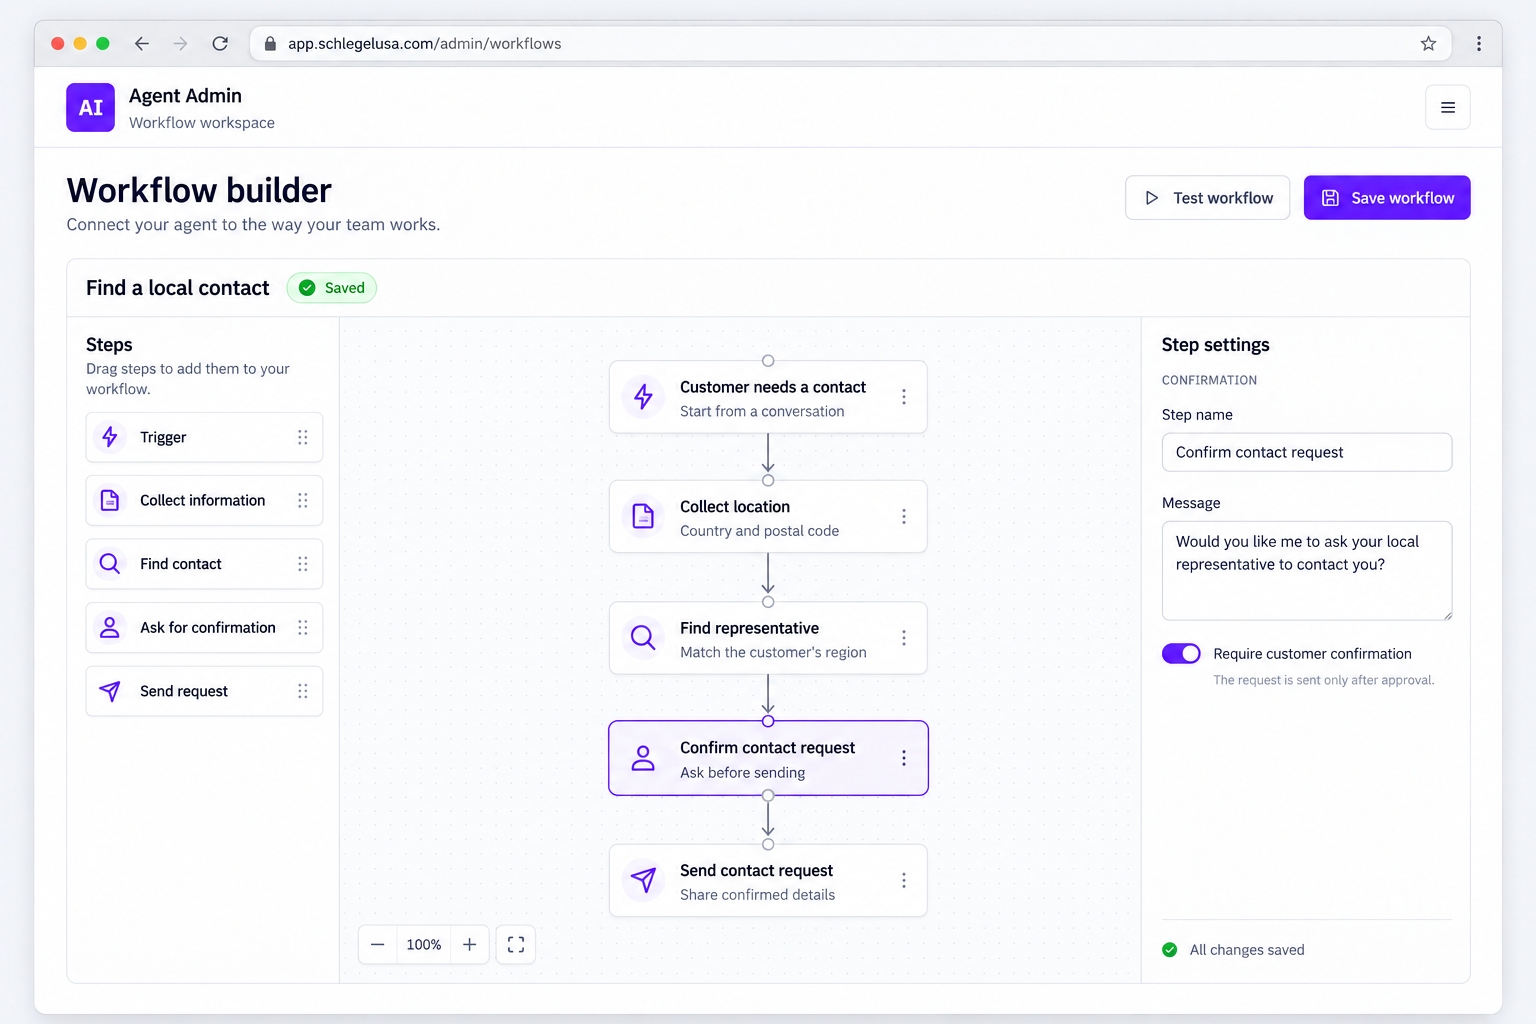Screen dimensions: 1536x1024
Task: Edit the Step name input field
Action: [1306, 452]
